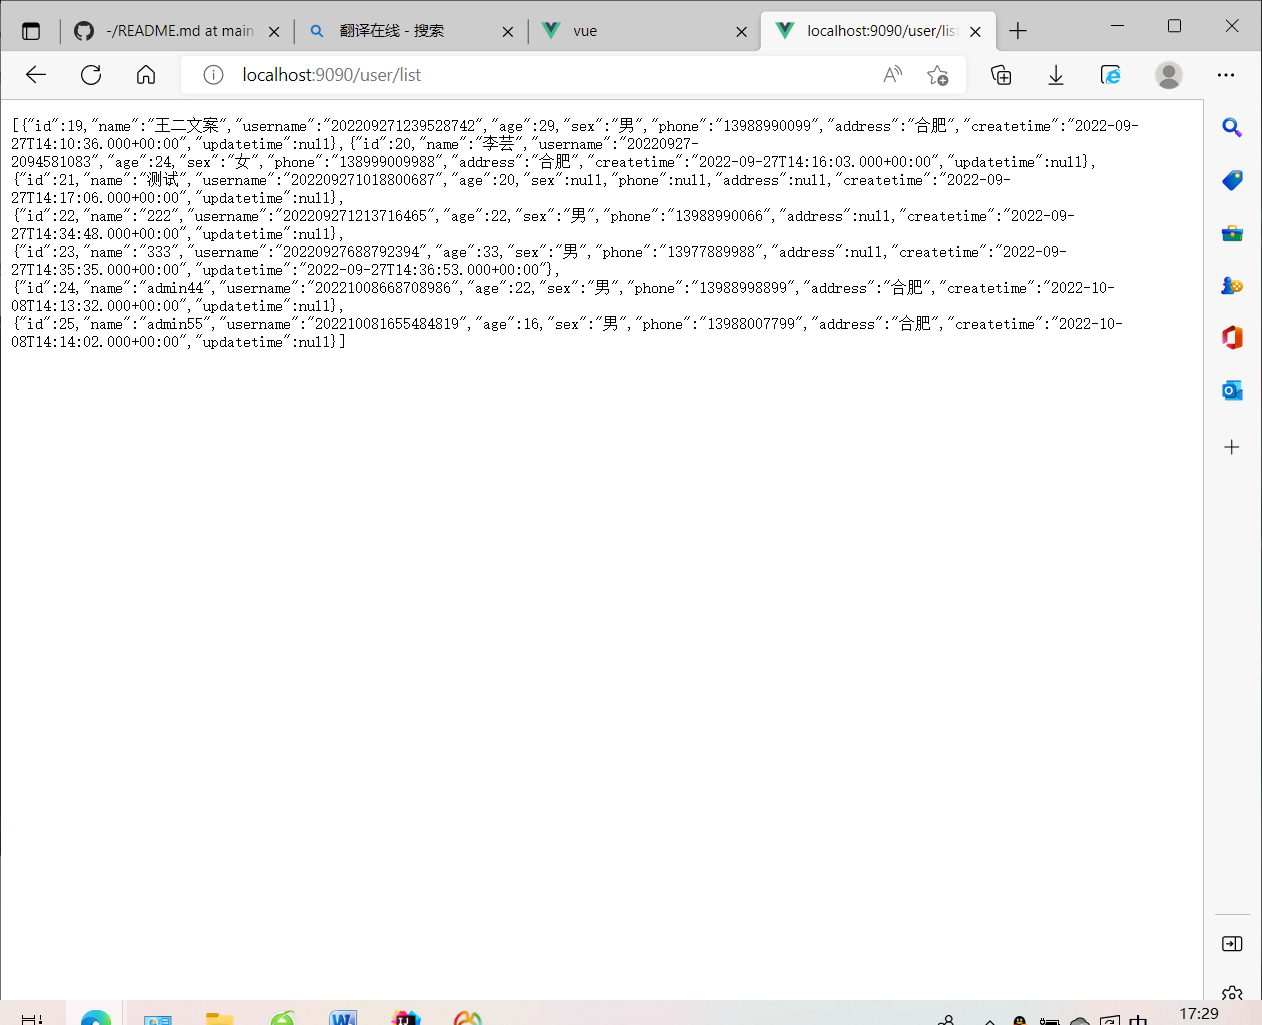Image resolution: width=1262 pixels, height=1025 pixels.
Task: Switch to the 翻译在线 - 搜索 tab
Action: tap(411, 31)
